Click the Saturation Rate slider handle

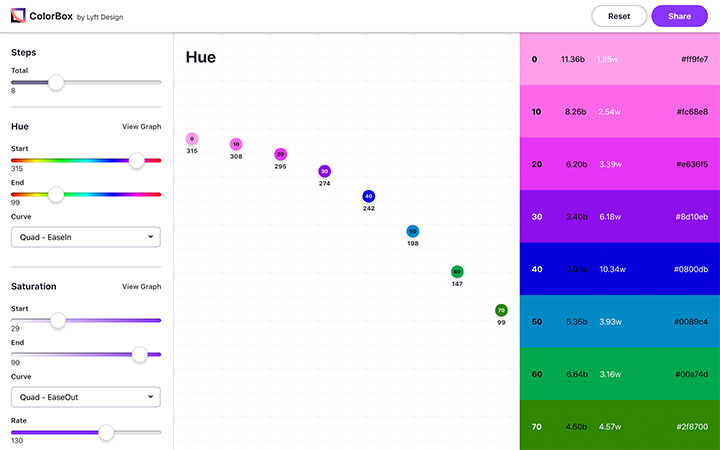click(106, 432)
